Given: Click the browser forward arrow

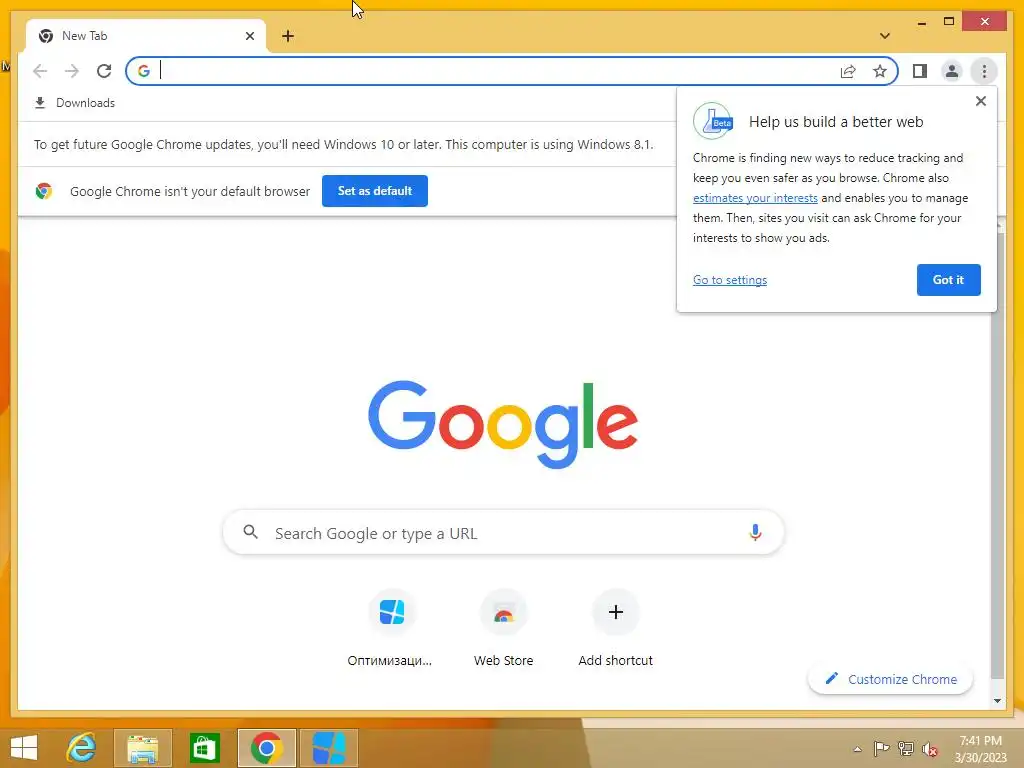Looking at the screenshot, I should pyautogui.click(x=72, y=71).
